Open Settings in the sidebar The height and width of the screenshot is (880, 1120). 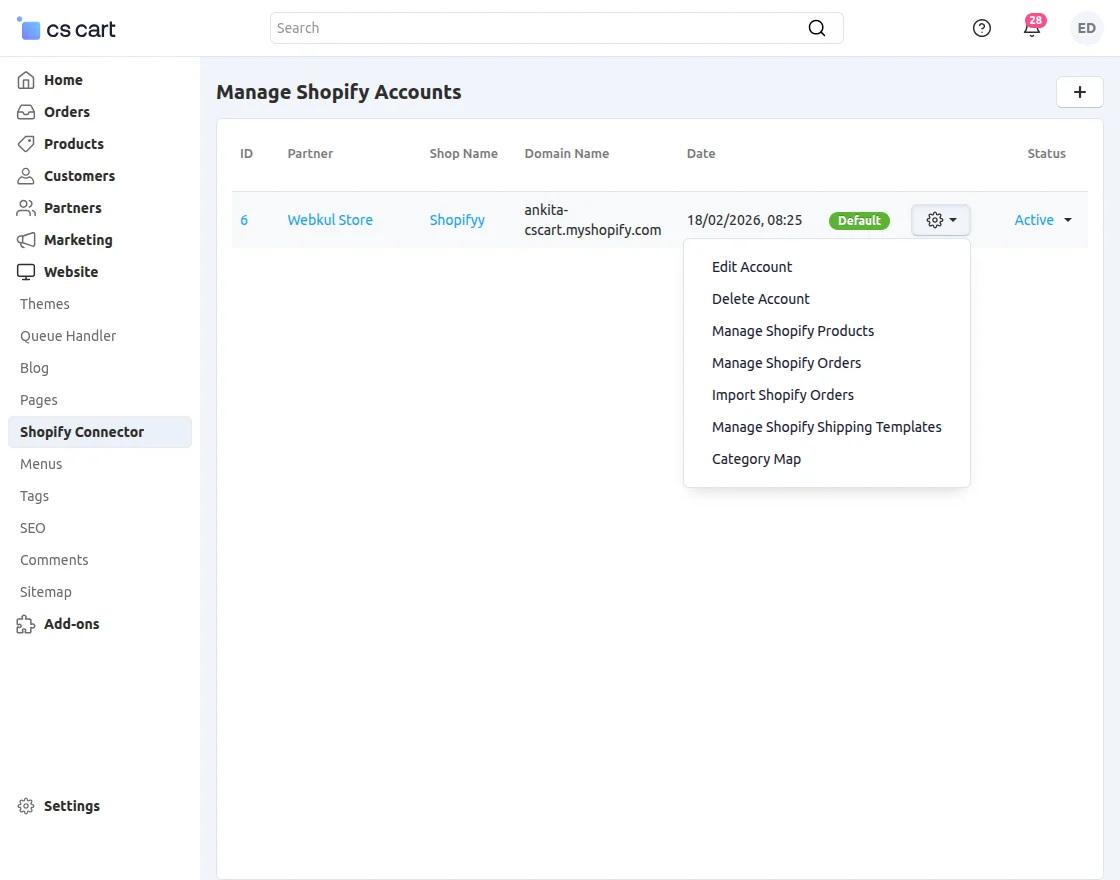click(71, 806)
